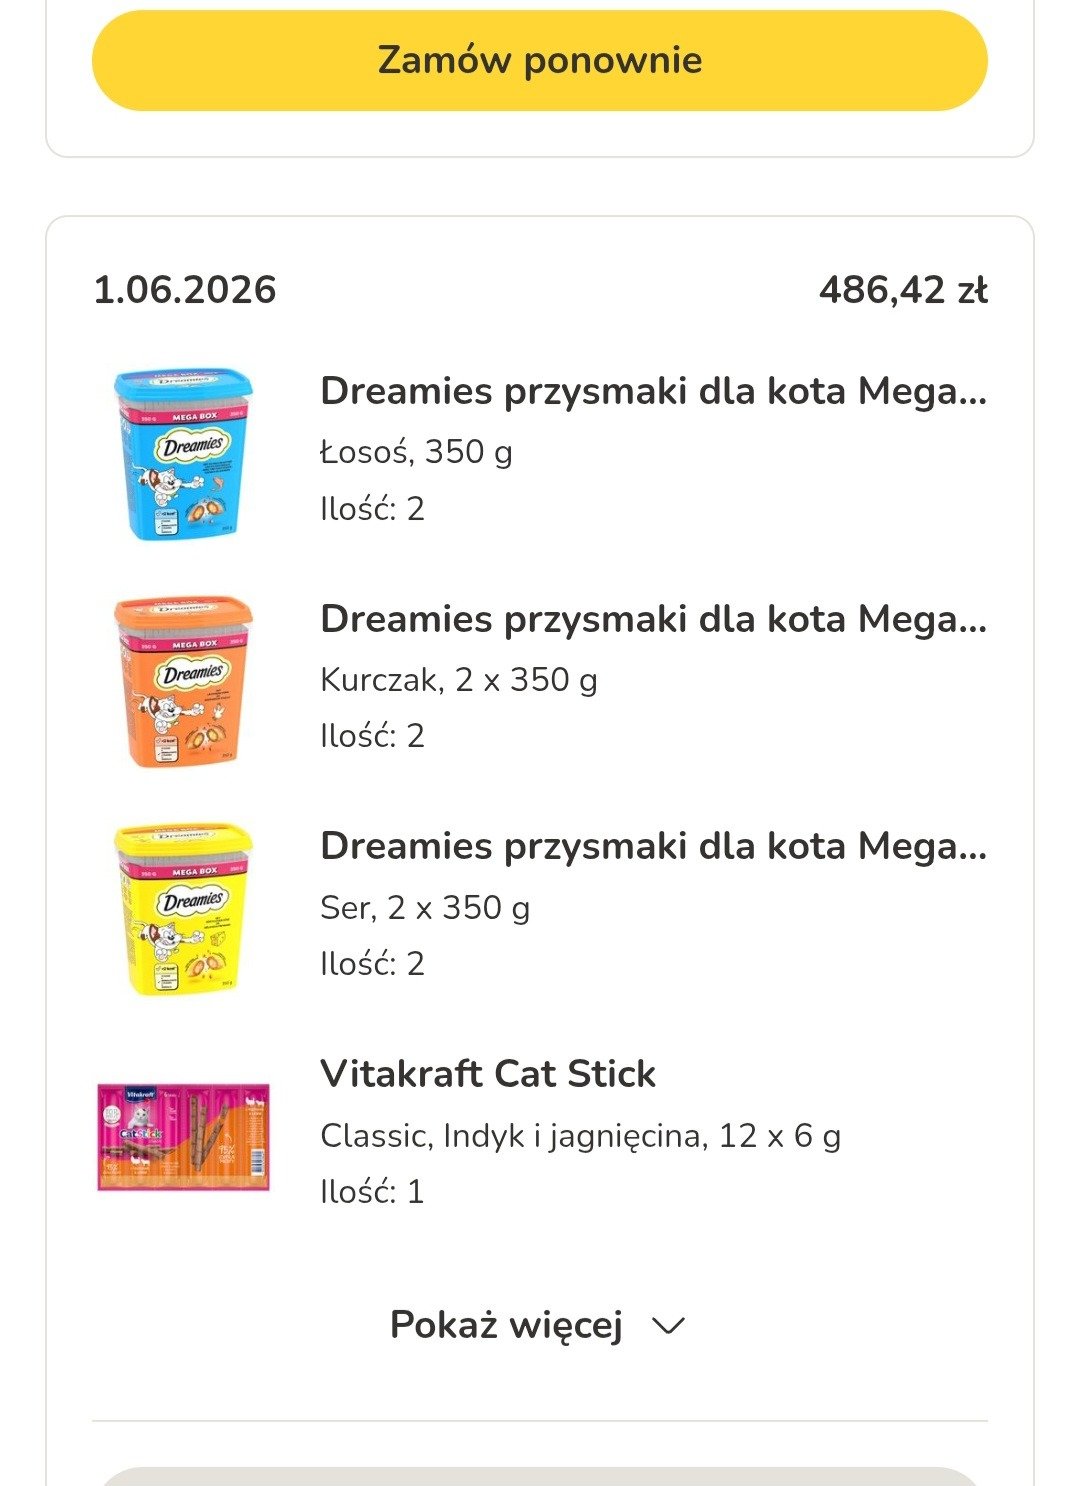Click Ilość: 2 under the Łosoś product
This screenshot has height=1486, width=1080.
pyautogui.click(x=372, y=509)
